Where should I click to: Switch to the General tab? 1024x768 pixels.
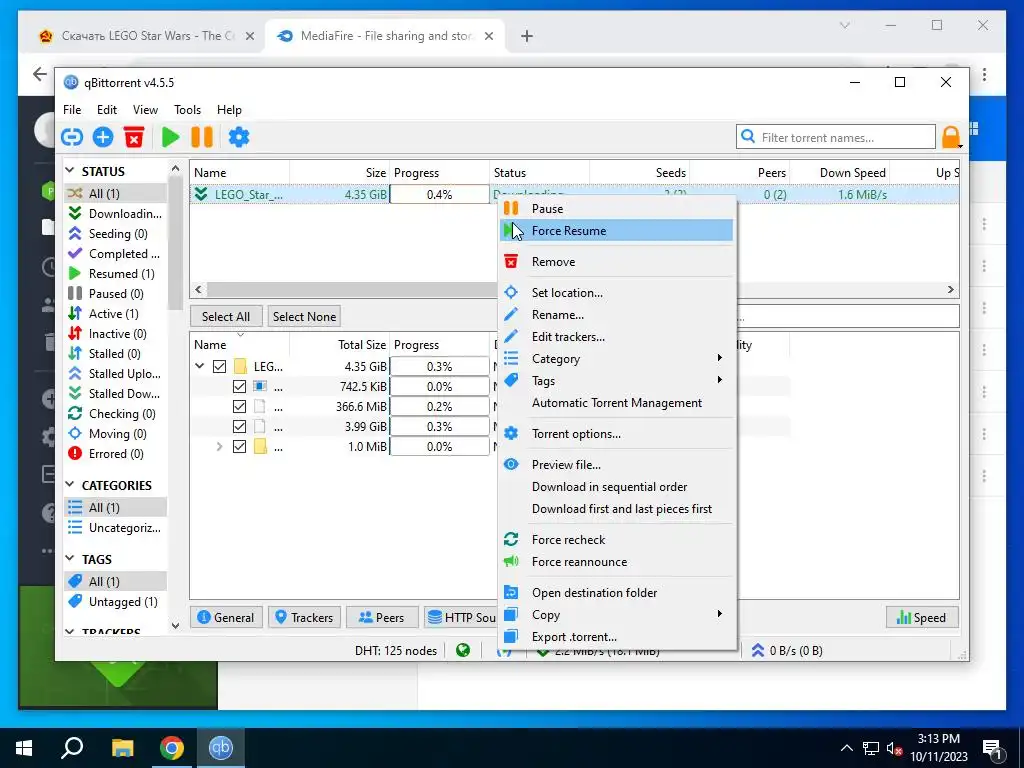coord(226,617)
